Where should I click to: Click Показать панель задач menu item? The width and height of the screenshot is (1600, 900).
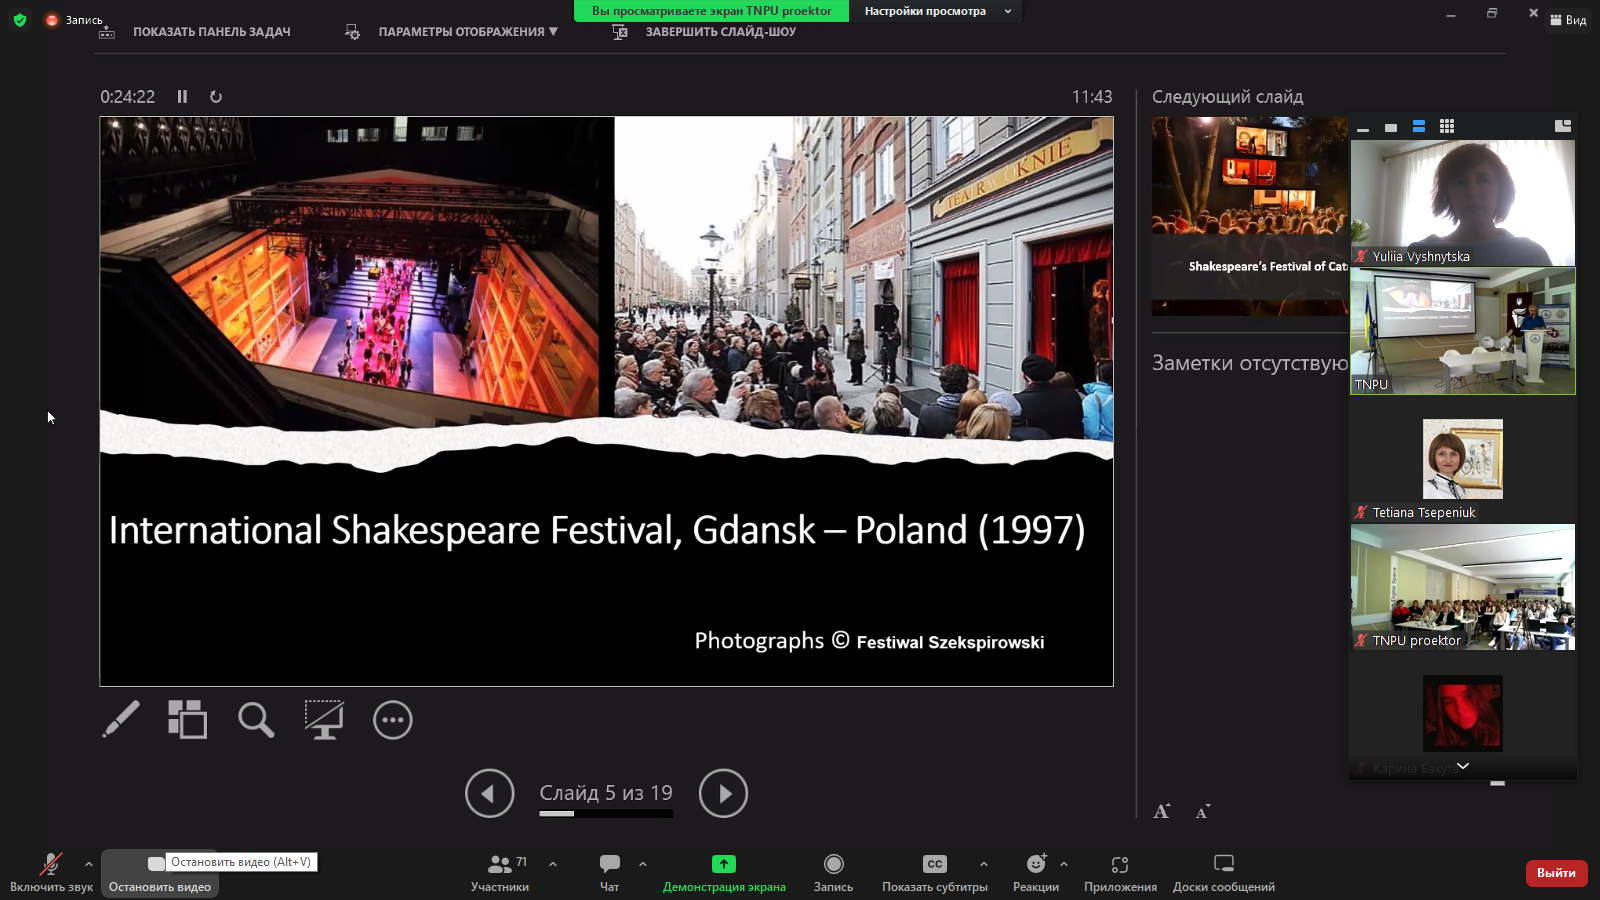pyautogui.click(x=211, y=32)
